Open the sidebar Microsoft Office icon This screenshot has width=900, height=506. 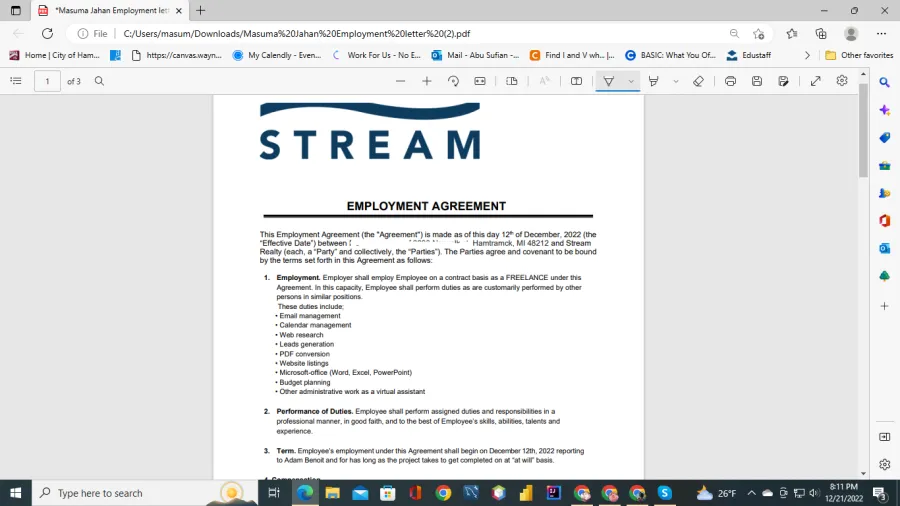(x=885, y=221)
